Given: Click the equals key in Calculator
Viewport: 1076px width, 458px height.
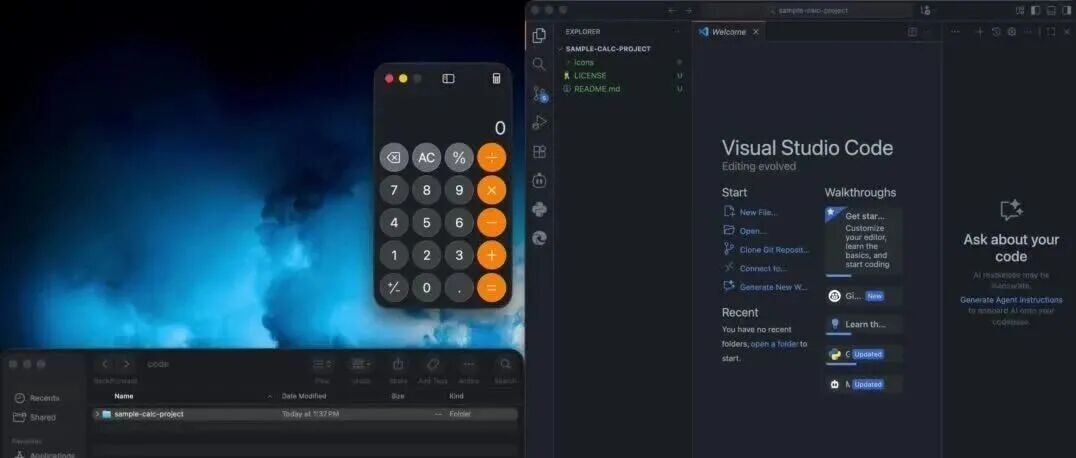Looking at the screenshot, I should (x=491, y=288).
